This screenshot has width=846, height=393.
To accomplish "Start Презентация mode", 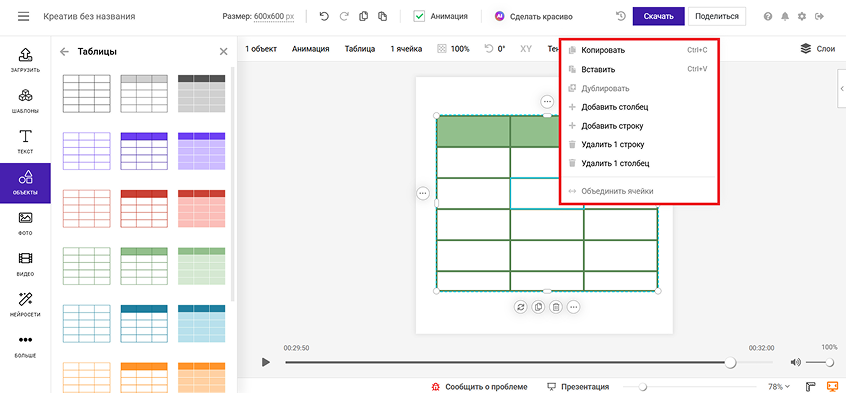I will [578, 387].
